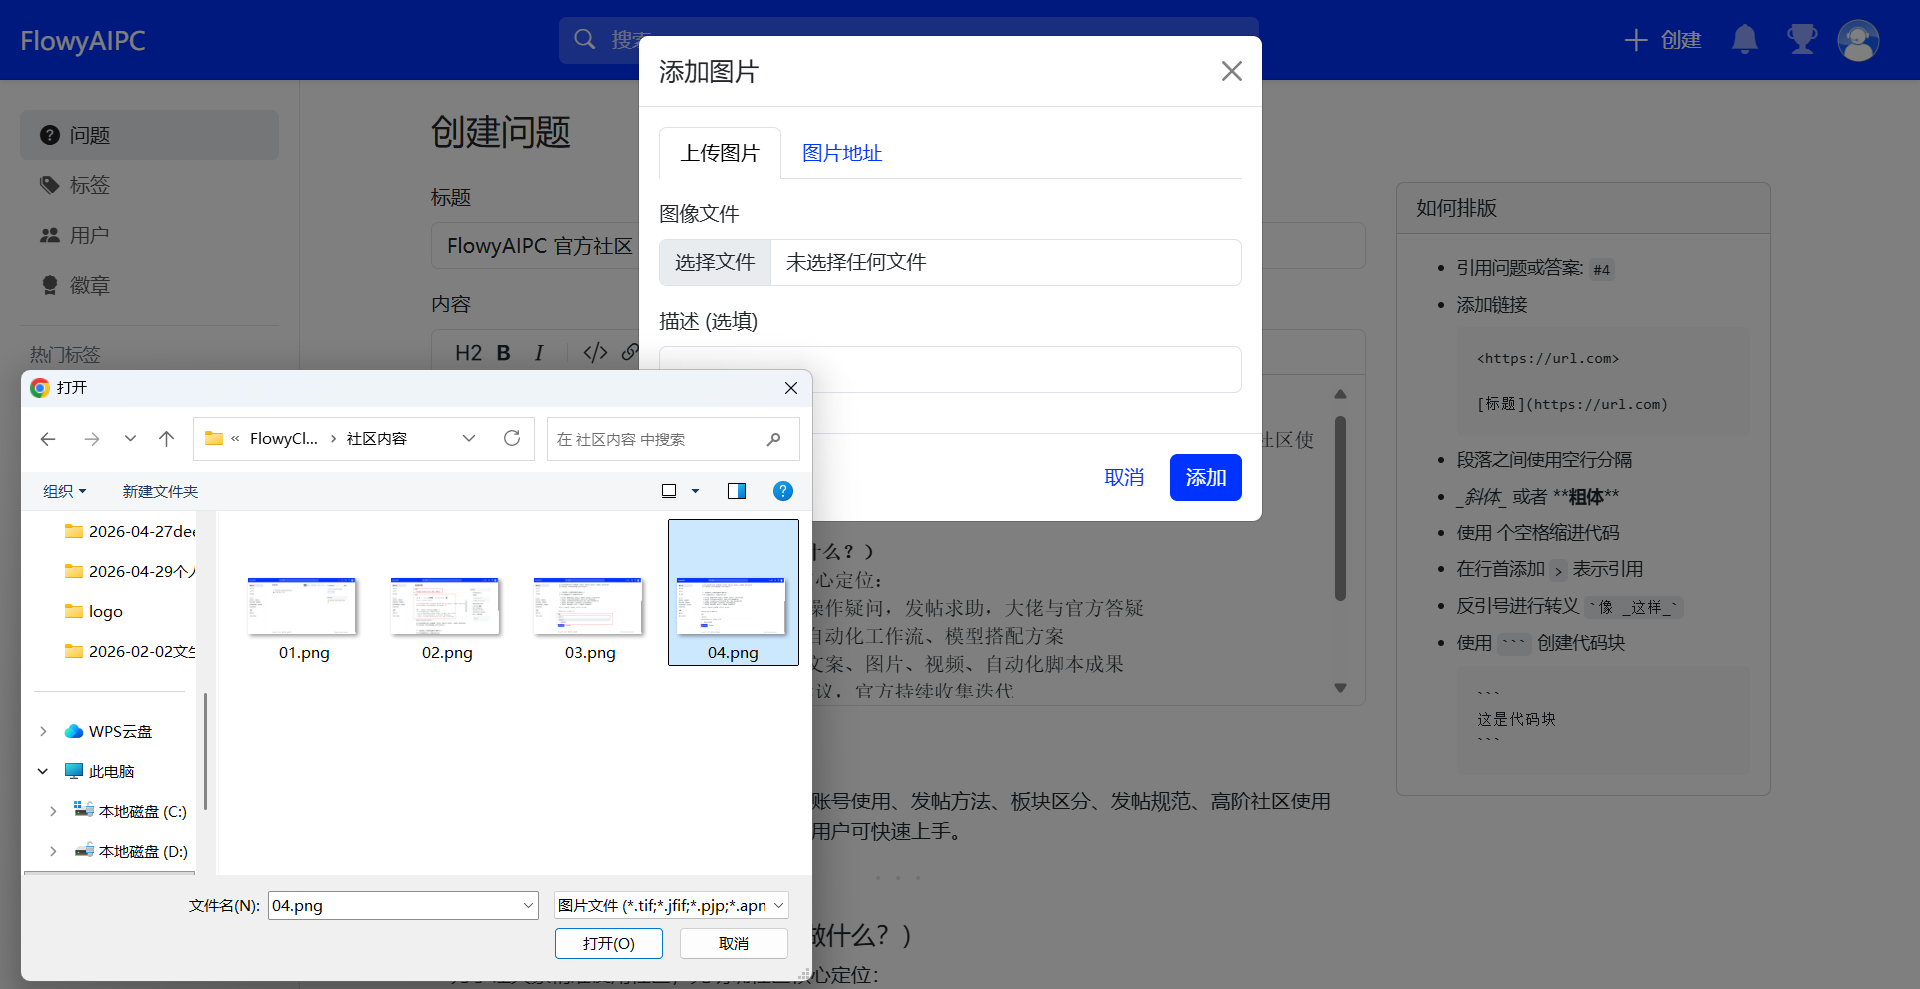Select the 2026-04-27 folder in tree
The height and width of the screenshot is (989, 1920).
(x=130, y=531)
